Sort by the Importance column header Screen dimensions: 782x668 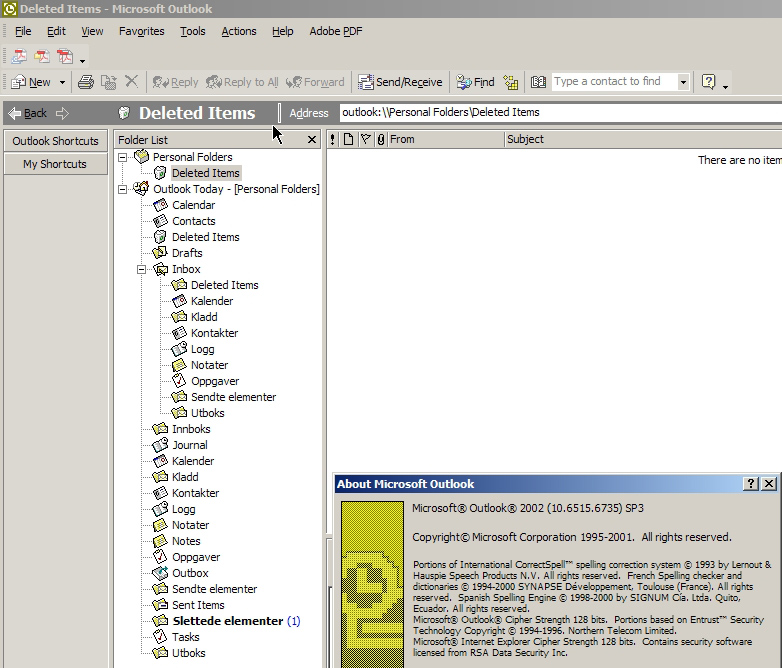click(x=333, y=139)
